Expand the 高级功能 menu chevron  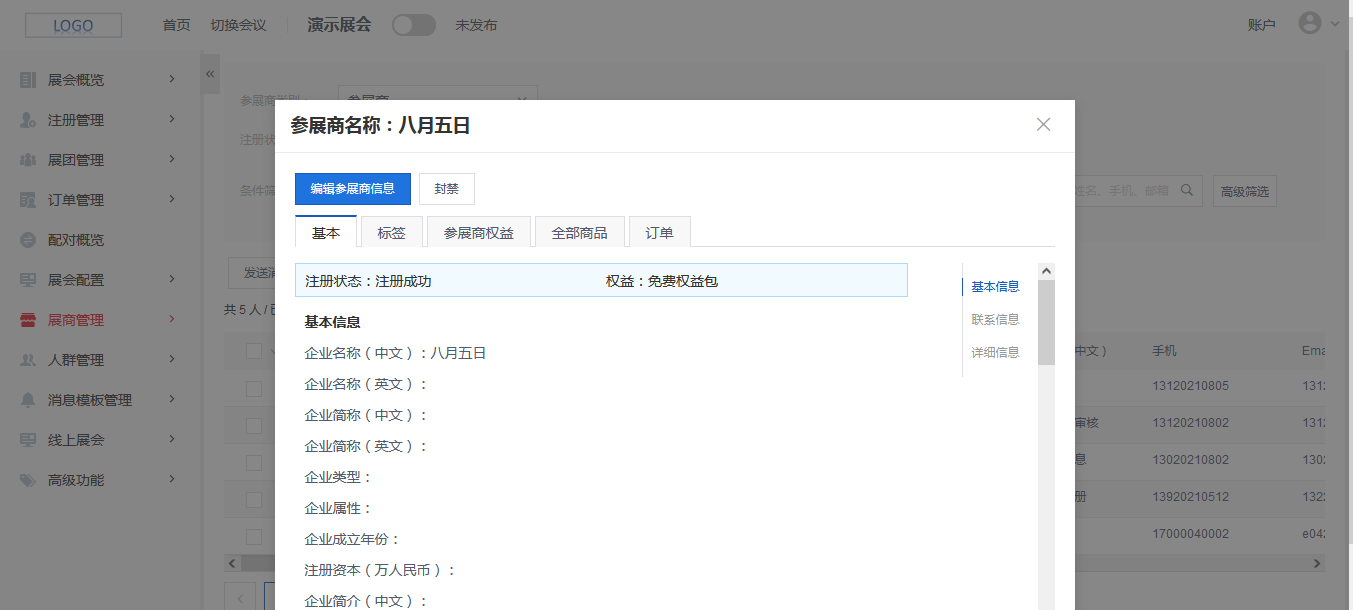172,479
